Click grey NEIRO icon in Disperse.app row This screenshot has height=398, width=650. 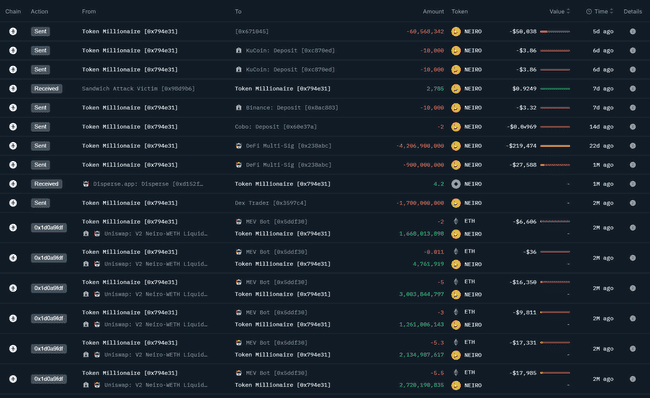456,184
